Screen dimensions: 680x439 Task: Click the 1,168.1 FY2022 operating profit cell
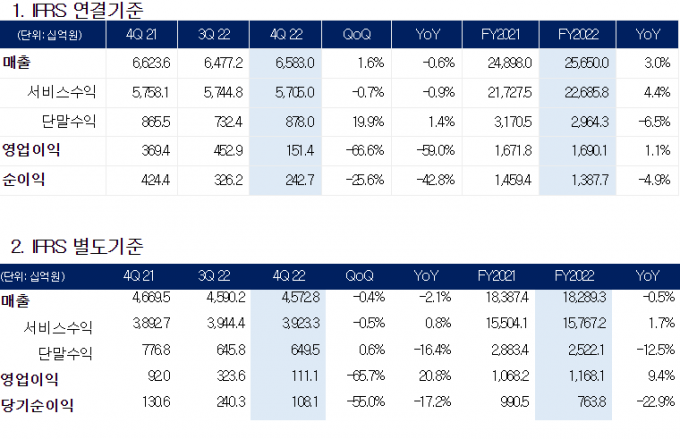(x=581, y=379)
